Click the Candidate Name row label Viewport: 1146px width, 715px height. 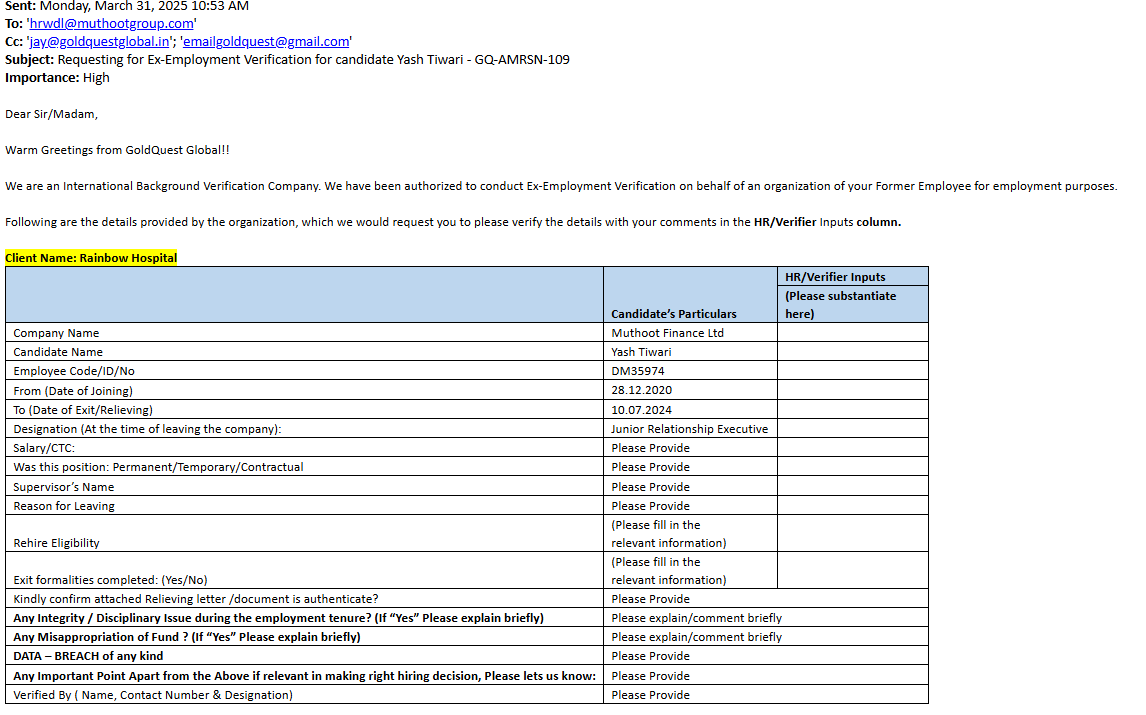click(x=58, y=352)
